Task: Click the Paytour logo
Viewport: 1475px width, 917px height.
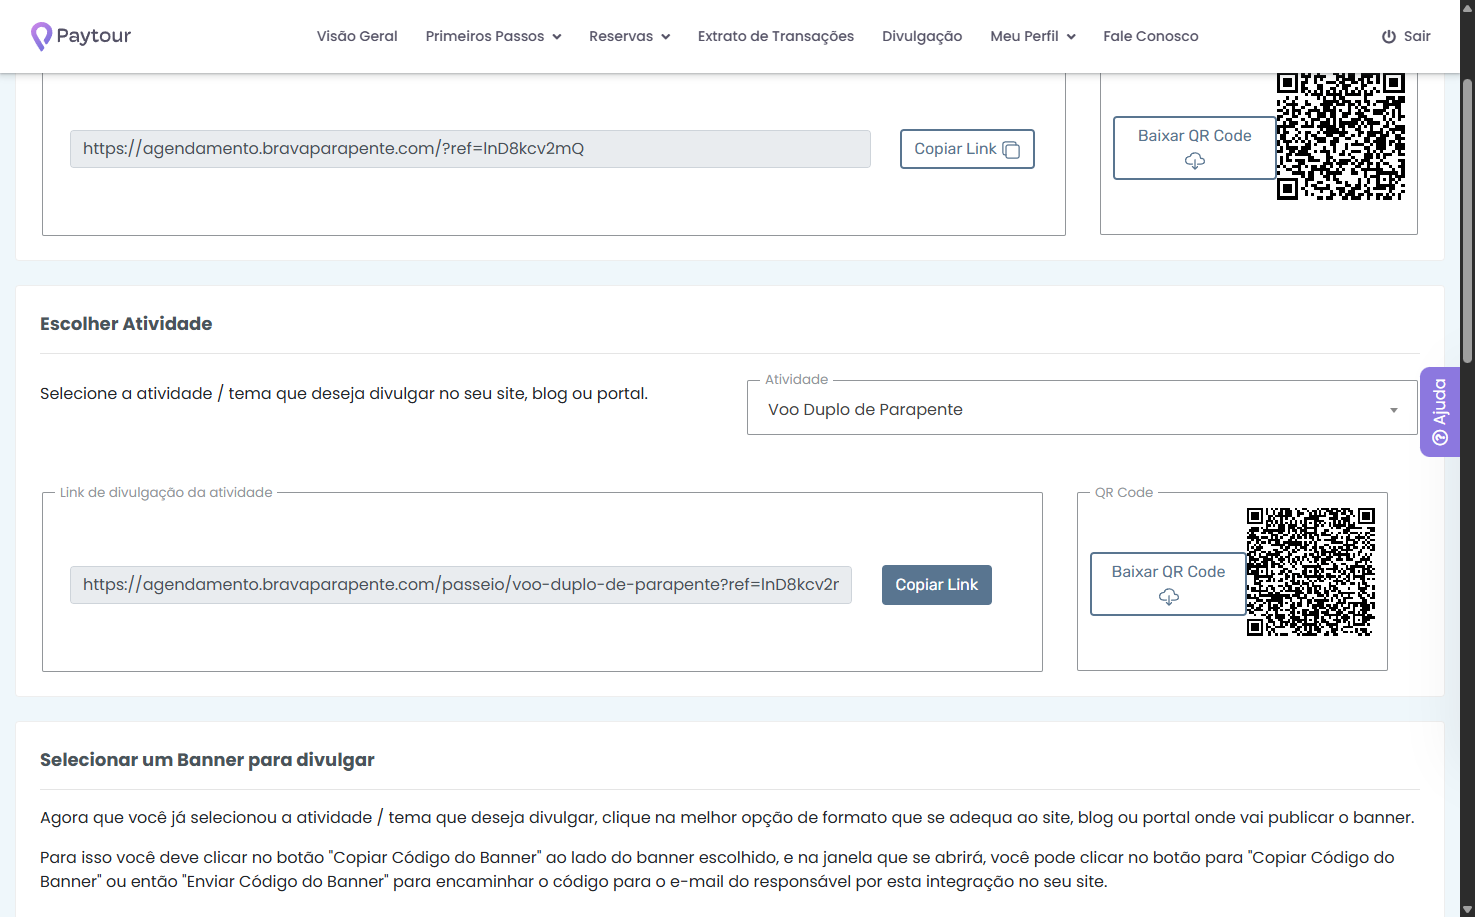Action: point(81,36)
